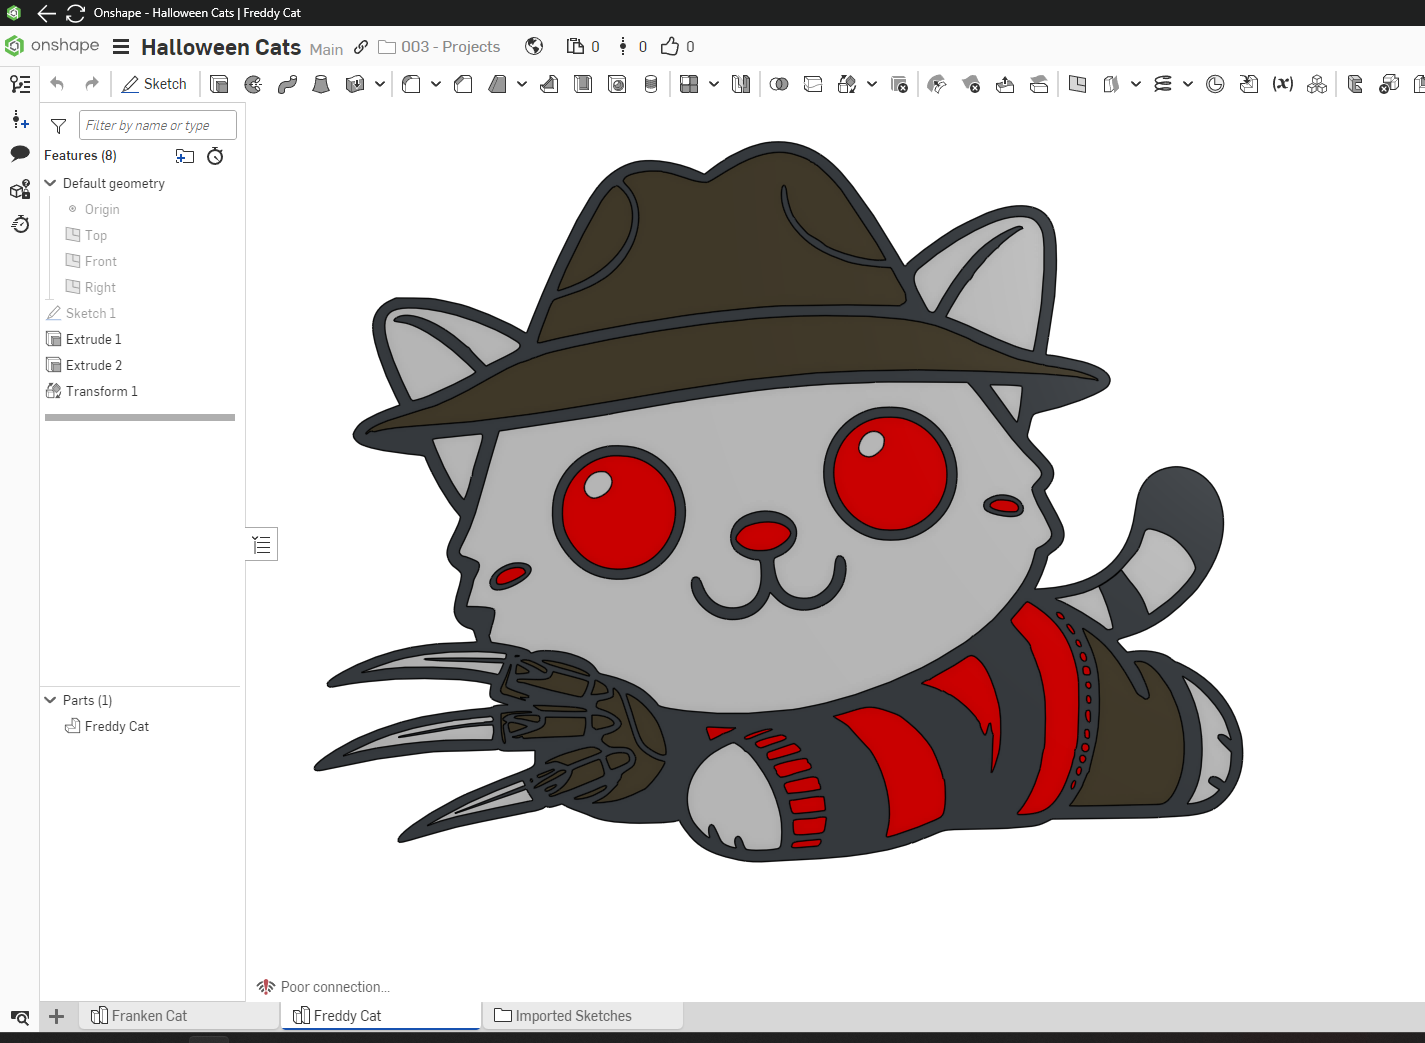Open the Variable (x) tool
The height and width of the screenshot is (1043, 1425).
(x=1283, y=84)
